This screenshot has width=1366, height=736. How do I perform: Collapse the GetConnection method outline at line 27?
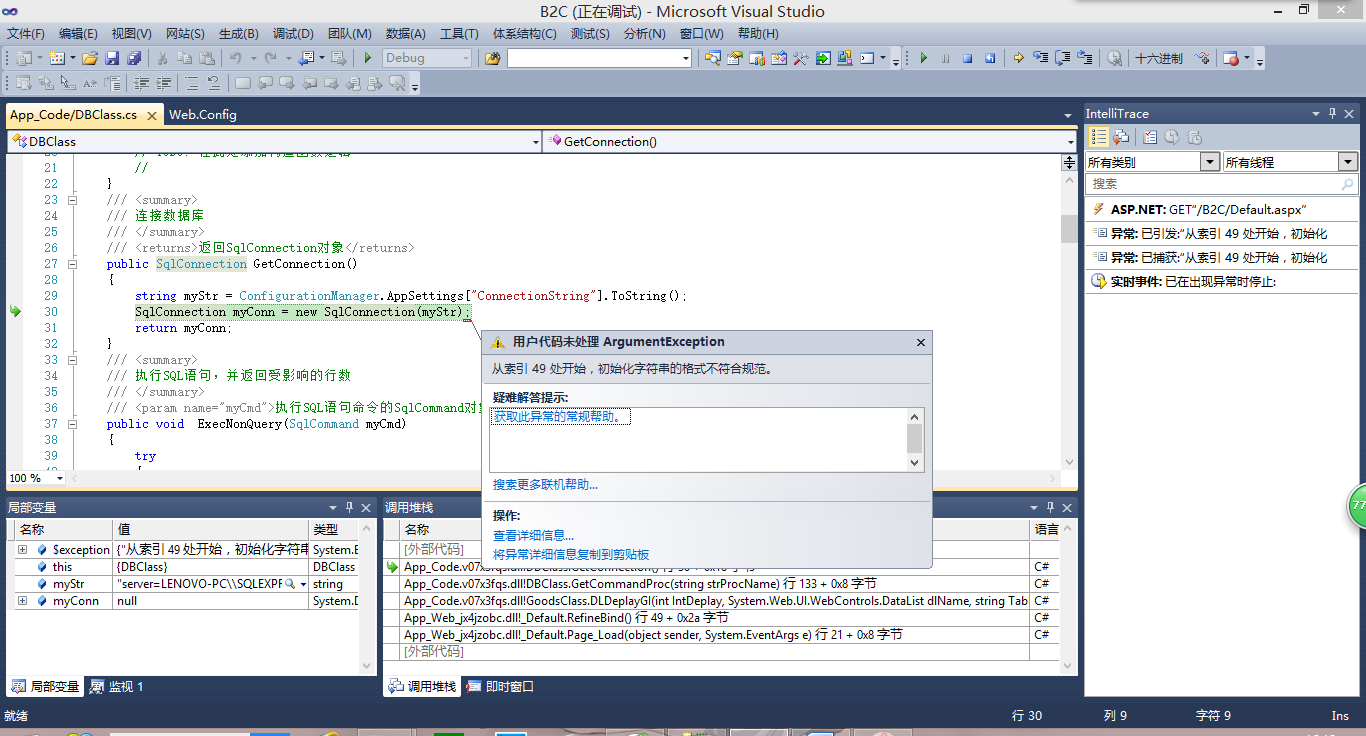pyautogui.click(x=72, y=264)
